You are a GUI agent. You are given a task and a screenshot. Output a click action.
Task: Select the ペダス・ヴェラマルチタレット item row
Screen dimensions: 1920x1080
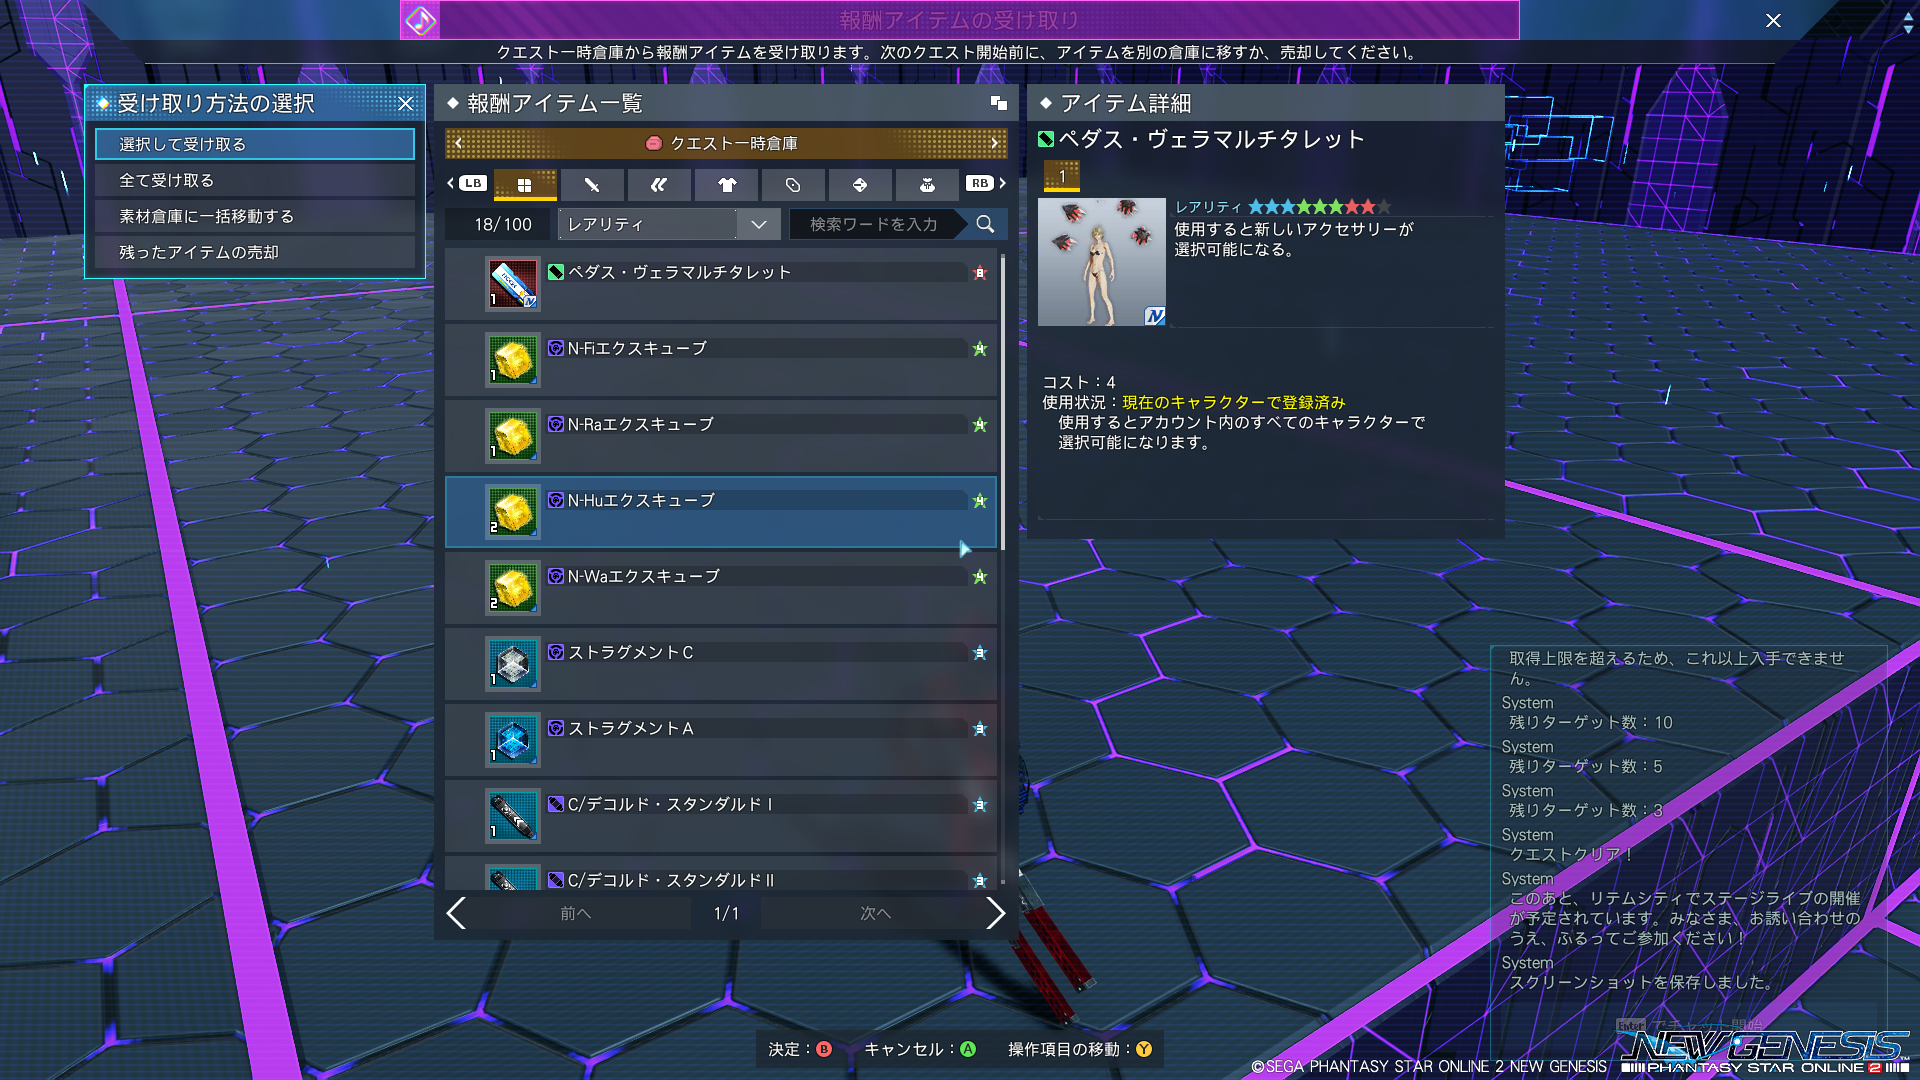[x=721, y=284]
